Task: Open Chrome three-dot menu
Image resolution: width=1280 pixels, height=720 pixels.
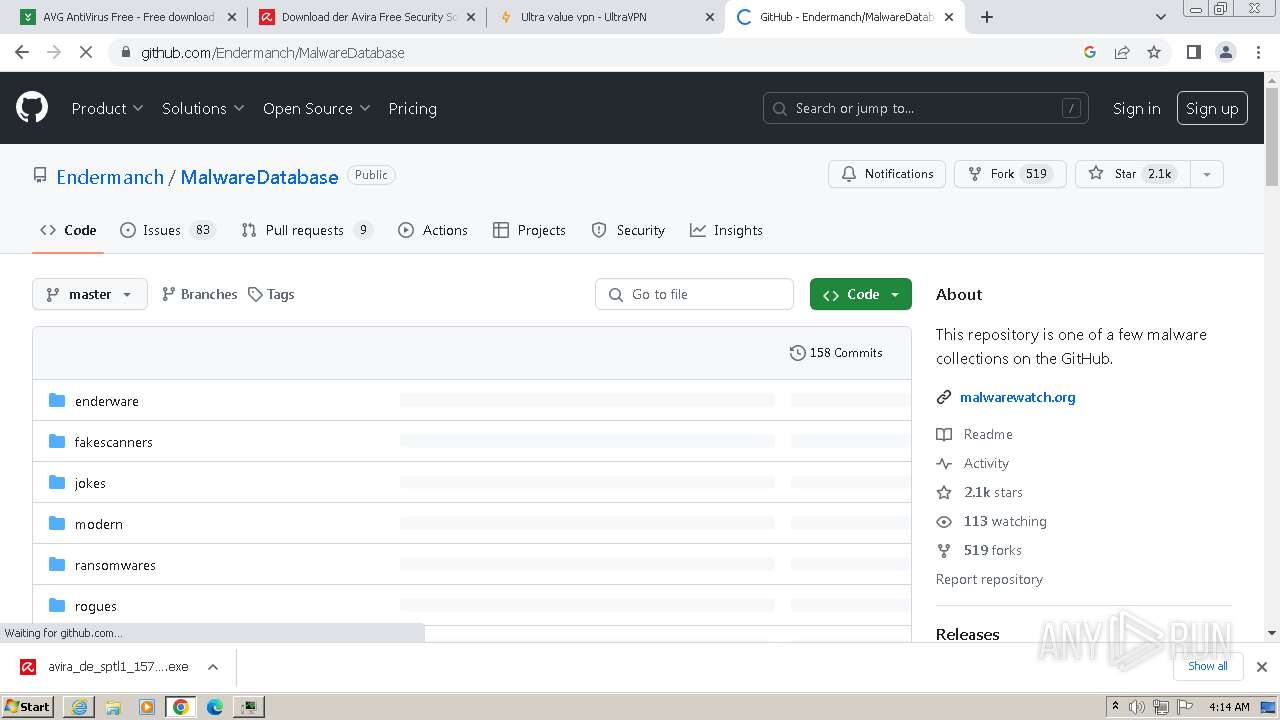Action: pos(1258,52)
